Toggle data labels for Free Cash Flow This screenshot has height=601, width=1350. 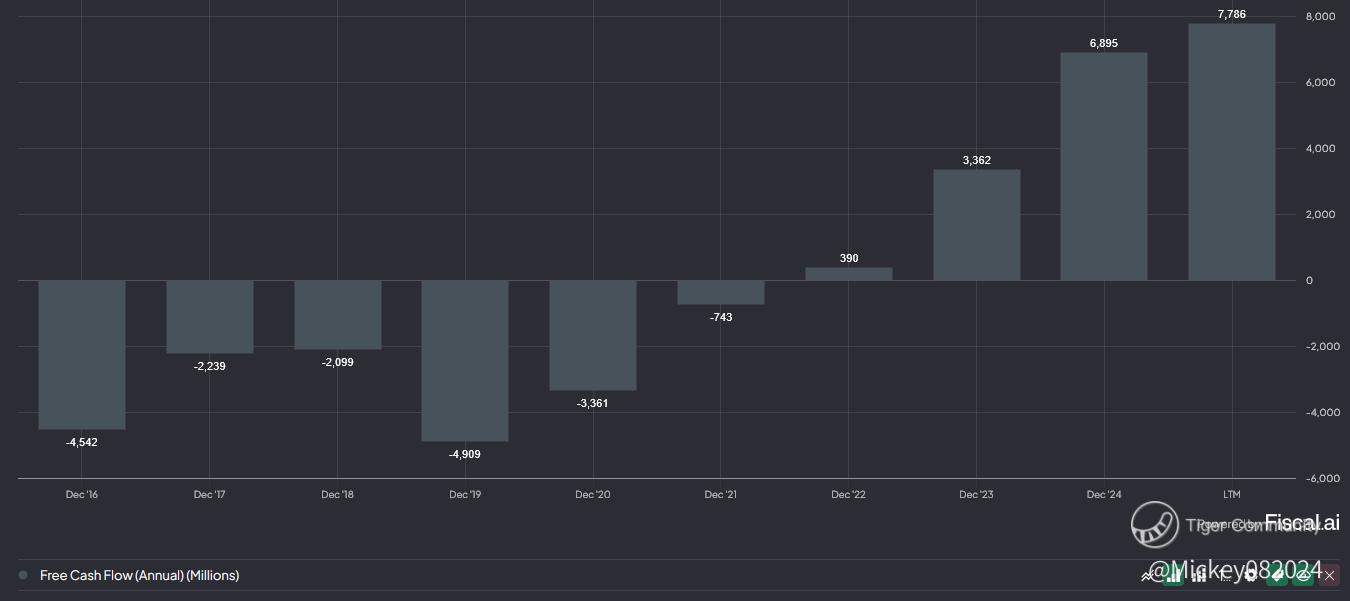pos(1277,576)
